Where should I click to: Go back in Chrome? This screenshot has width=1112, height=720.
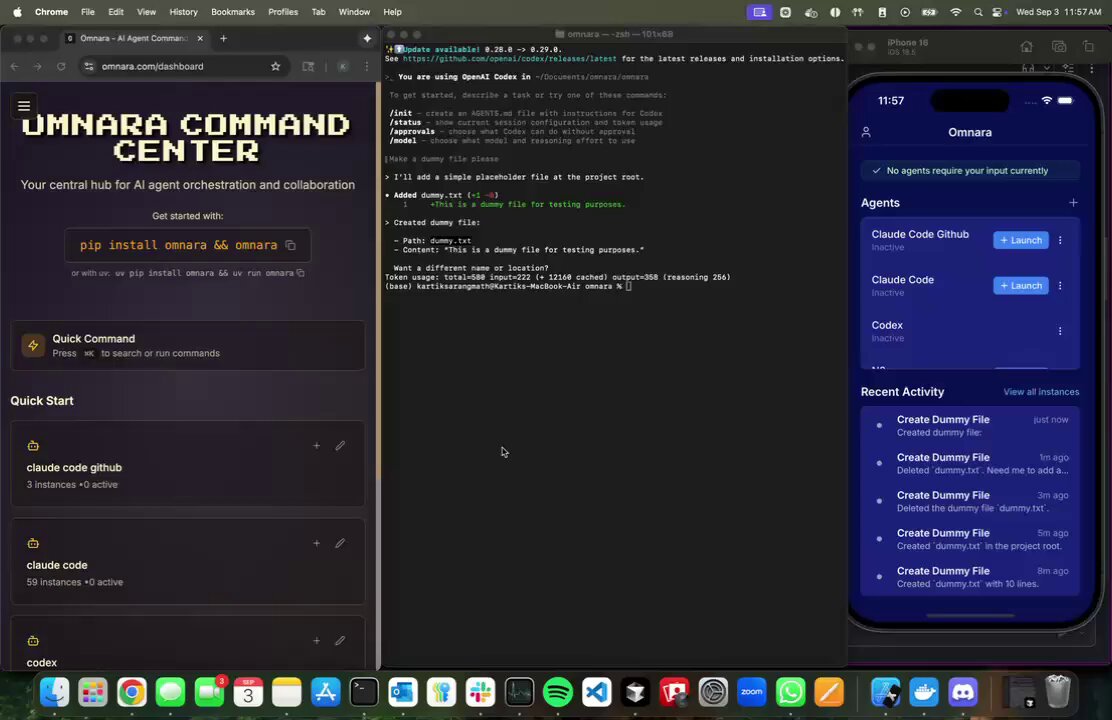click(x=15, y=67)
